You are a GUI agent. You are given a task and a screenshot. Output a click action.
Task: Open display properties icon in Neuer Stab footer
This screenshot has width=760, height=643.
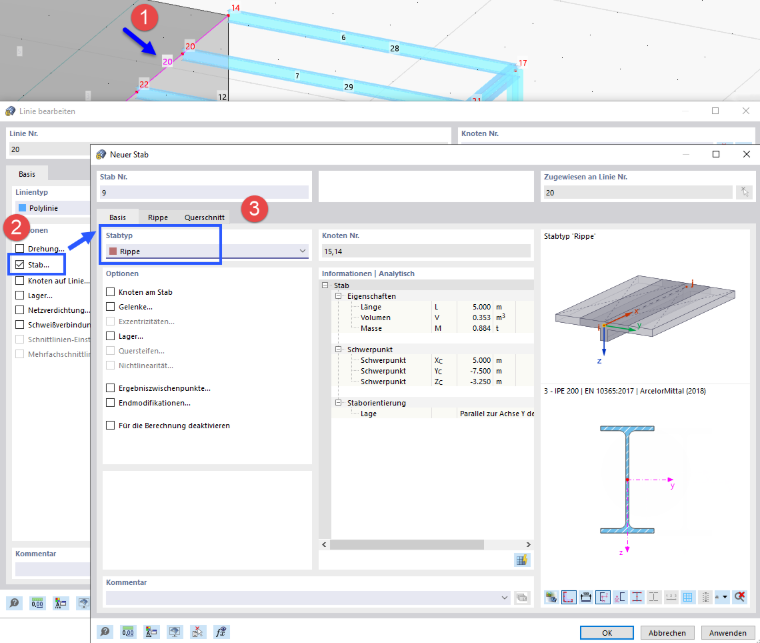[x=151, y=631]
